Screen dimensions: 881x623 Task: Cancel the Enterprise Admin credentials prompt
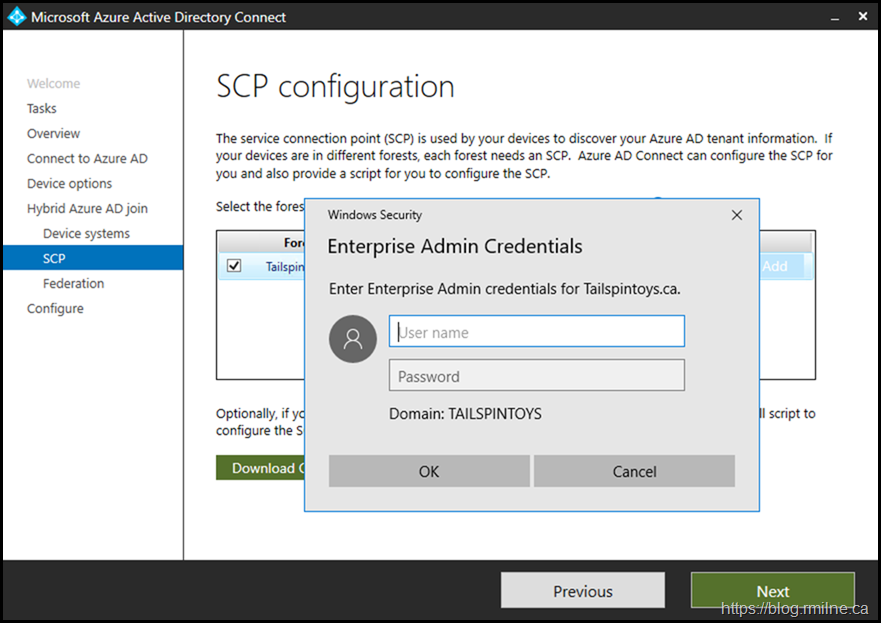pos(634,471)
